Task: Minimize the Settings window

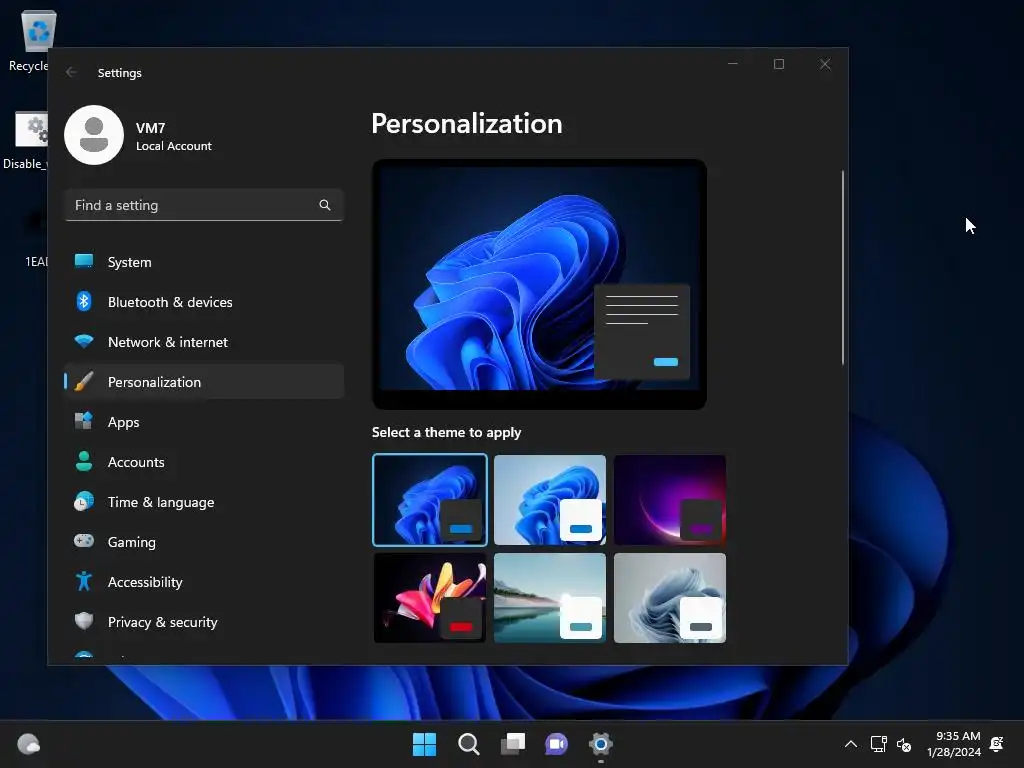Action: click(x=733, y=64)
